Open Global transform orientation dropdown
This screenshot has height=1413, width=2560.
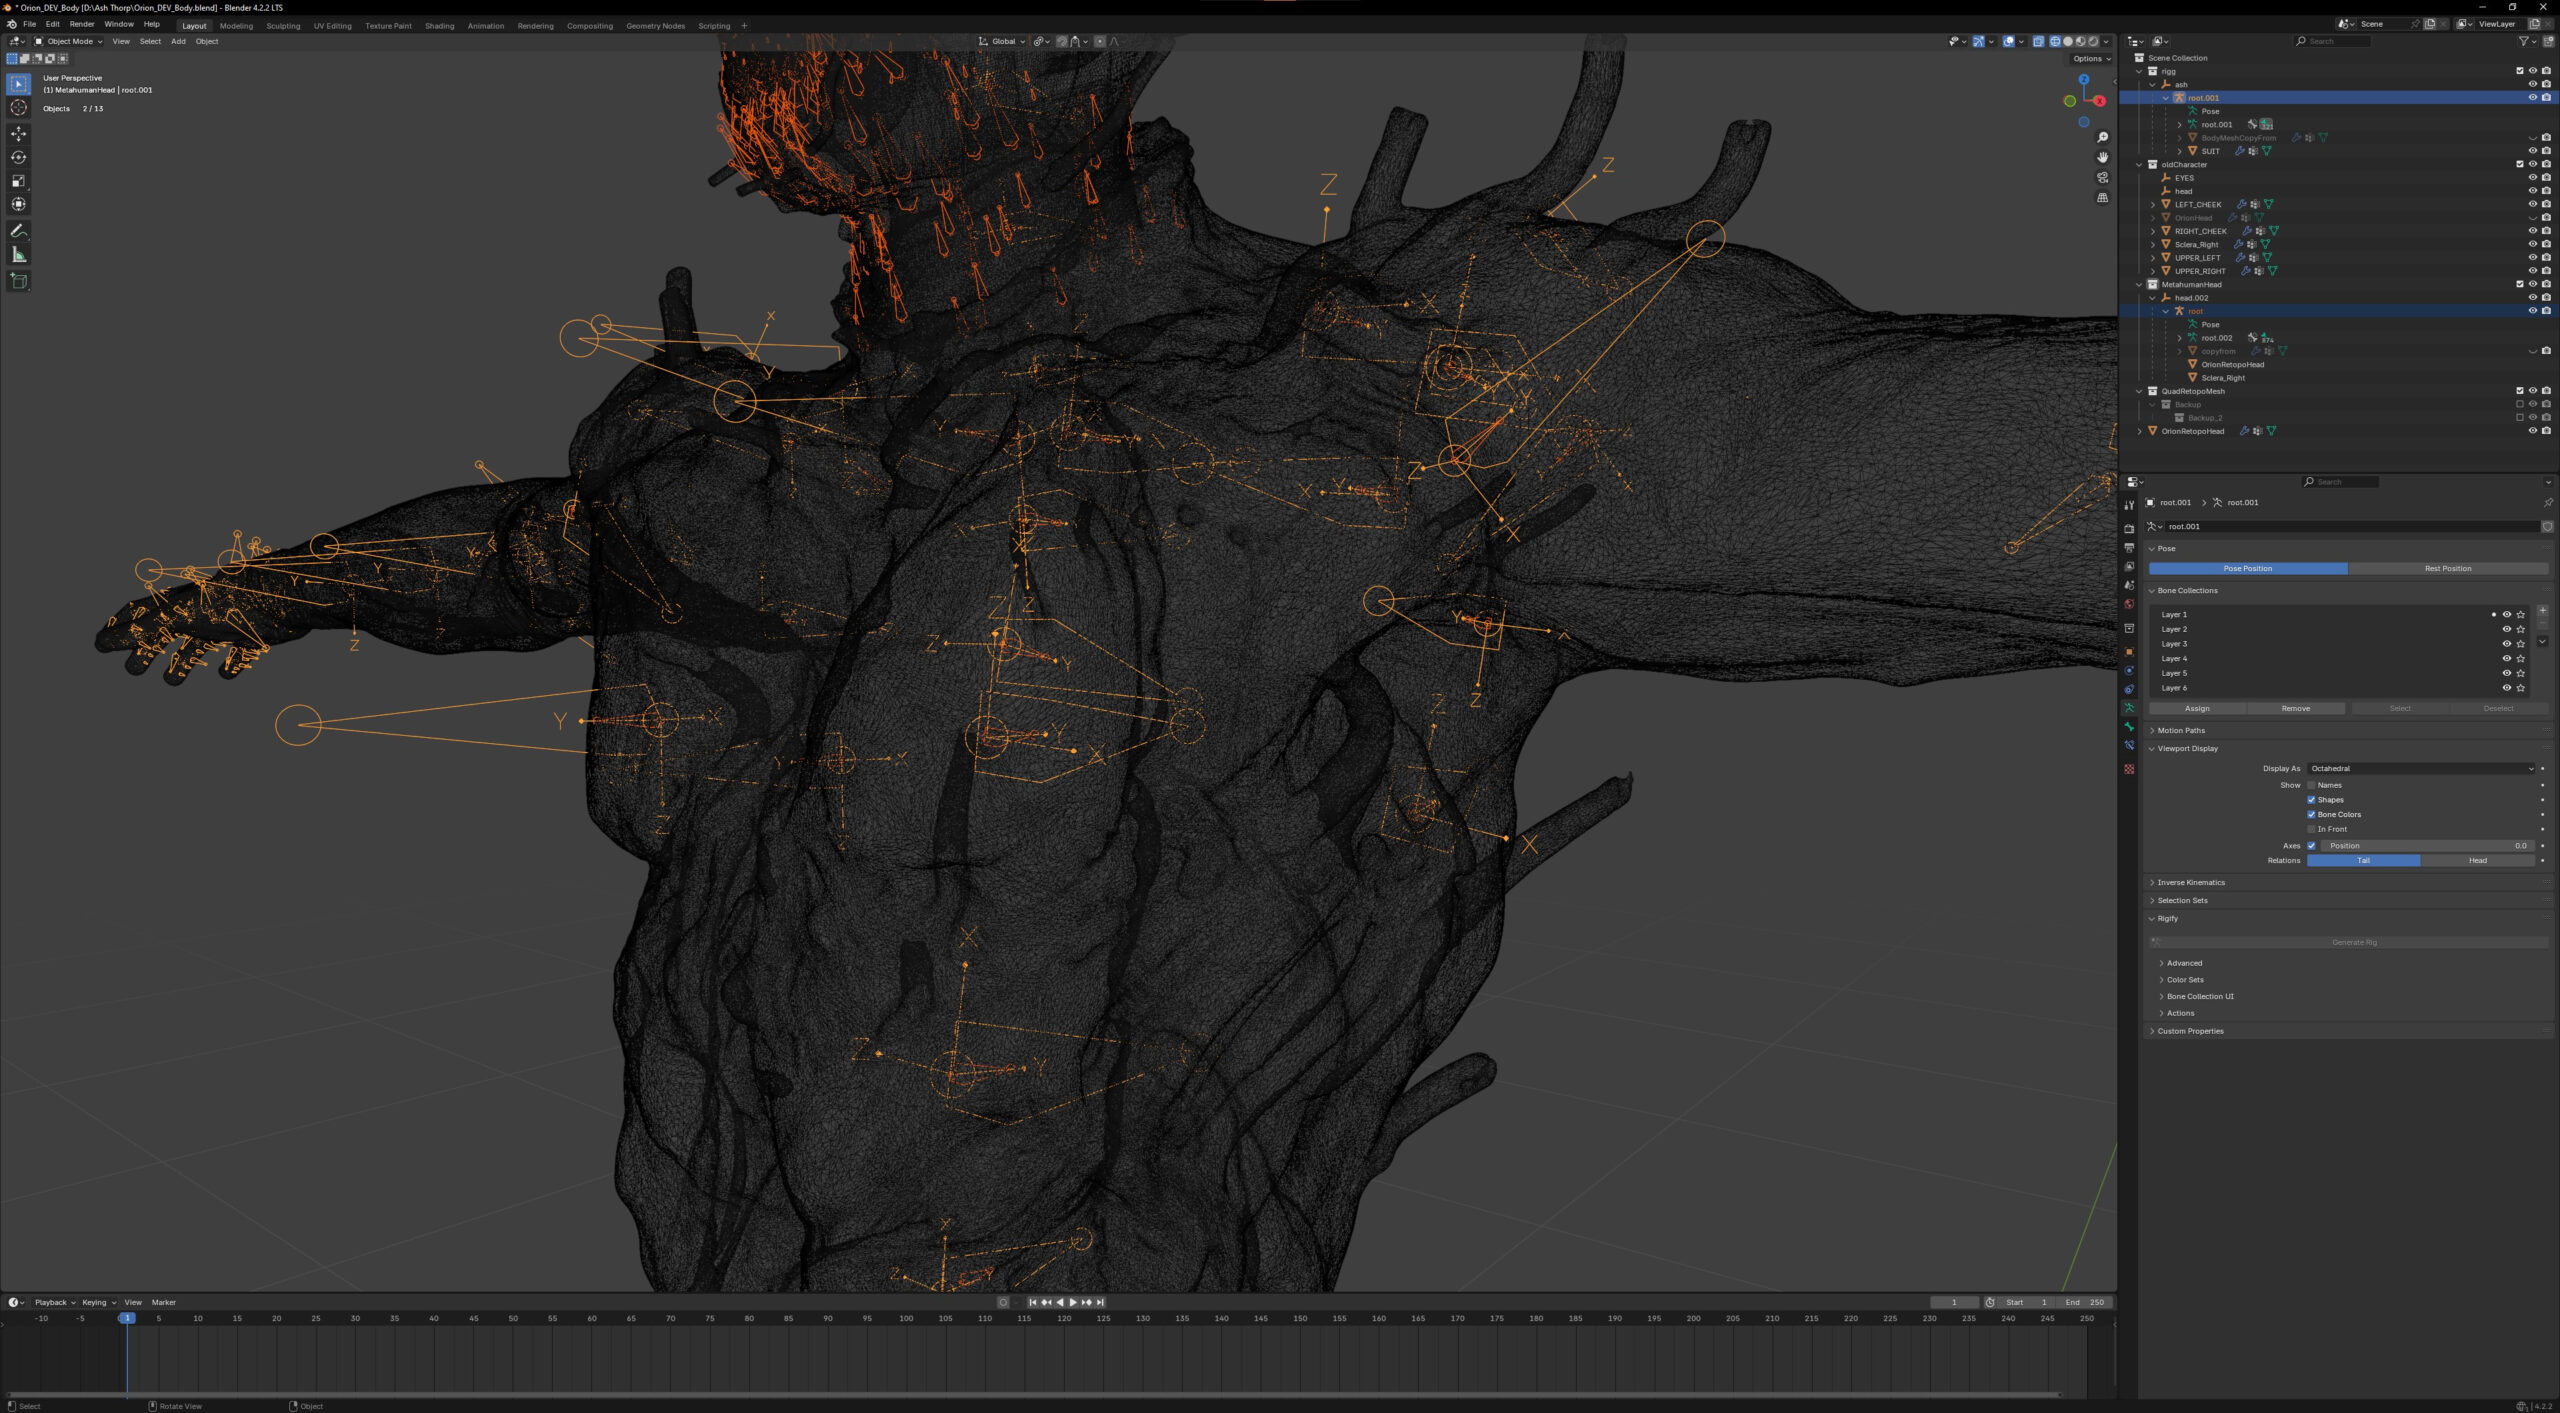[x=1002, y=41]
